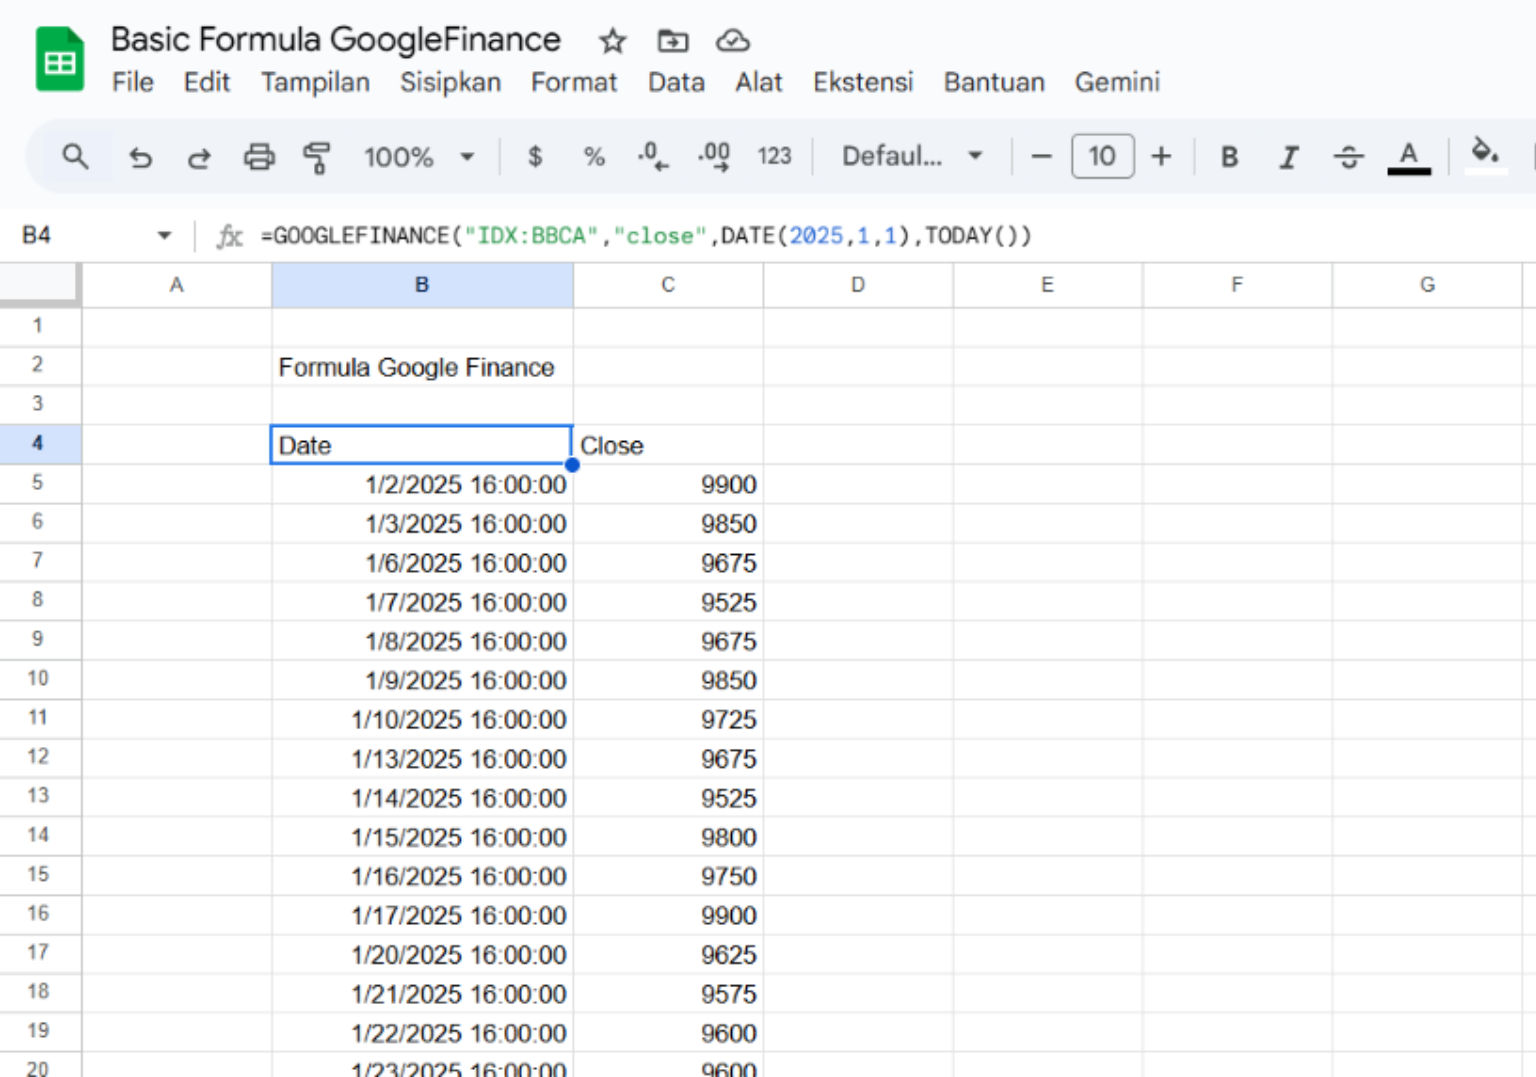Image resolution: width=1536 pixels, height=1077 pixels.
Task: Click the fx function icon
Action: (230, 236)
